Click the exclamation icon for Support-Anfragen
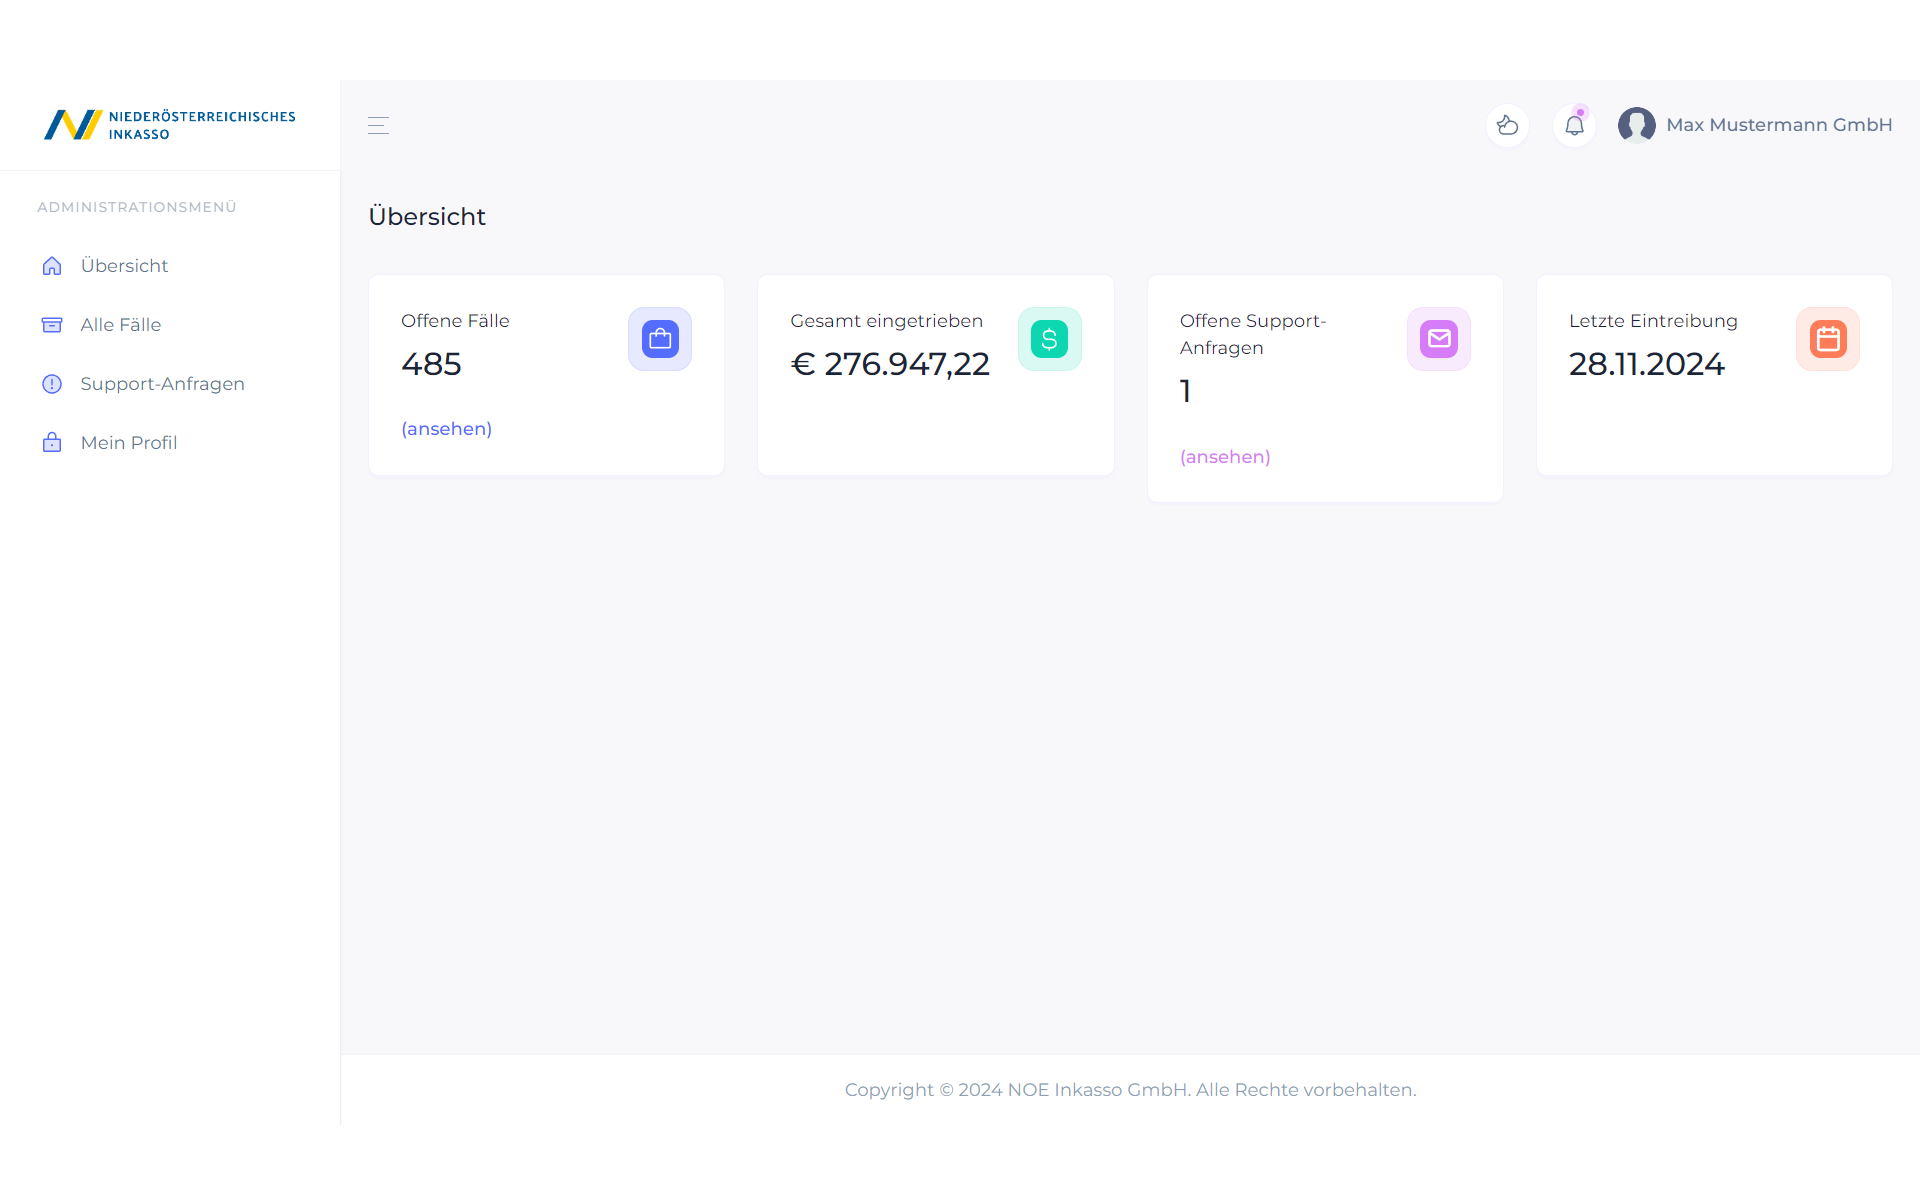 [x=52, y=384]
